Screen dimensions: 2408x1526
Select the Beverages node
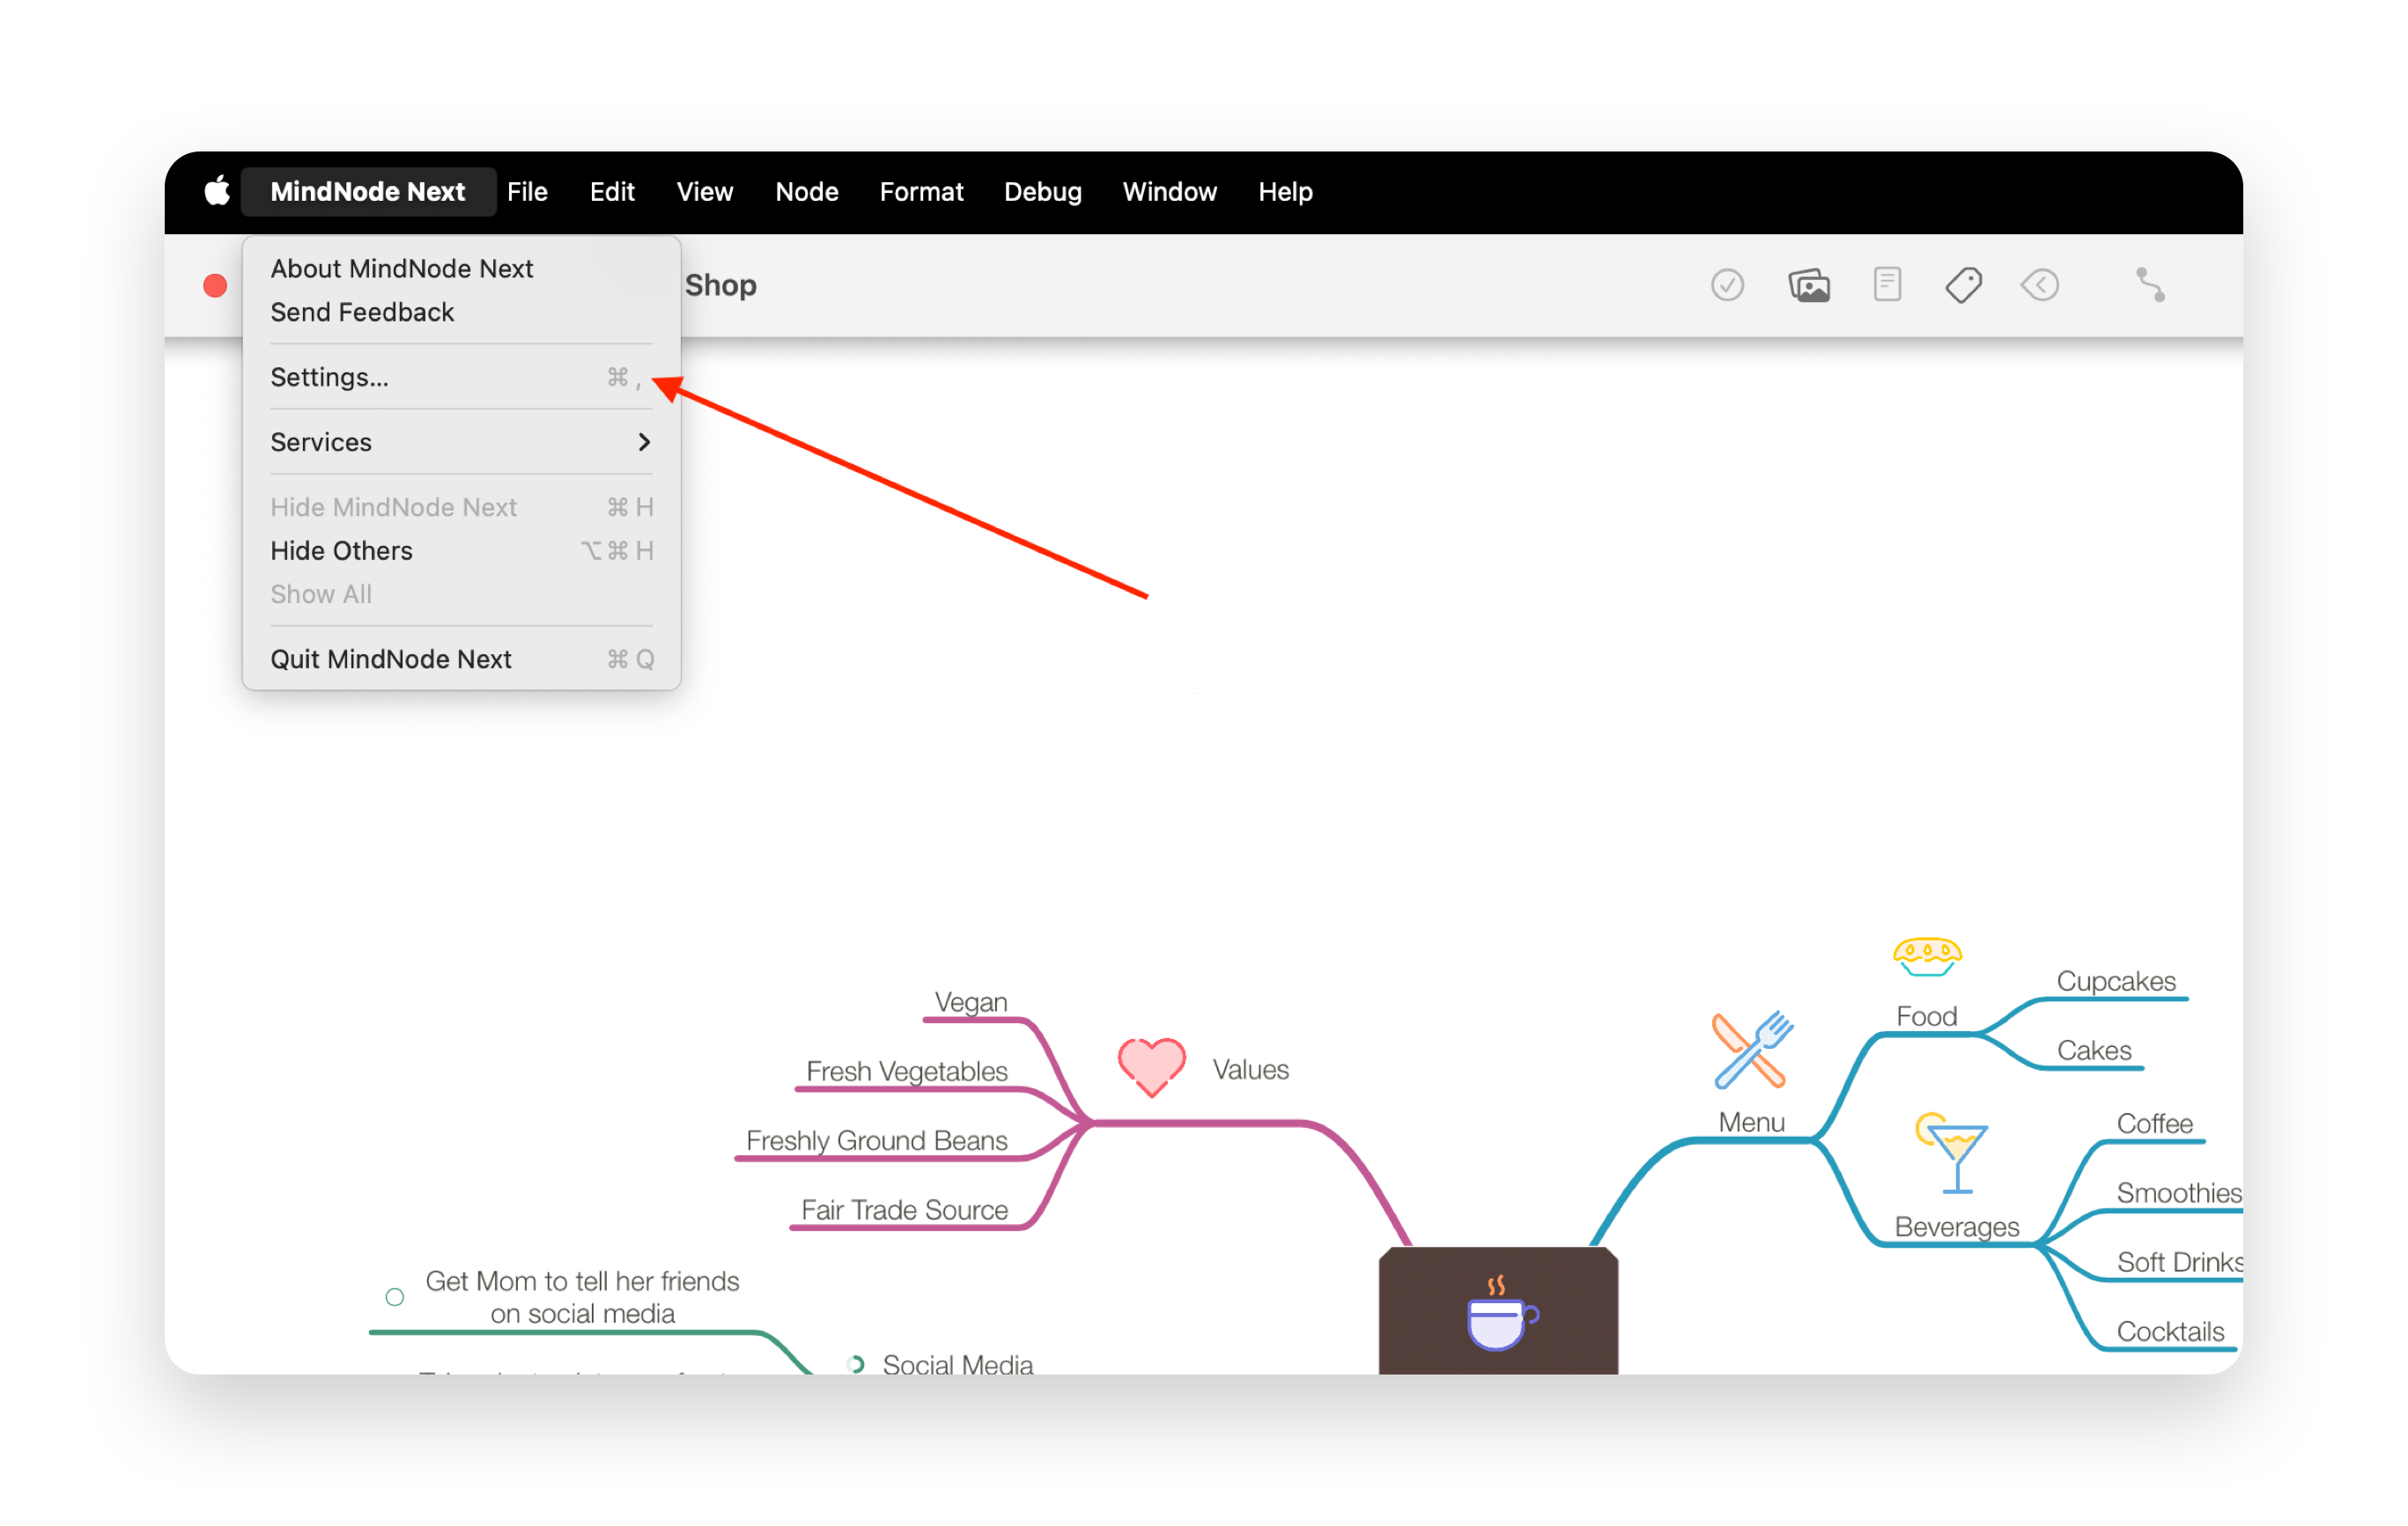(x=1957, y=1227)
